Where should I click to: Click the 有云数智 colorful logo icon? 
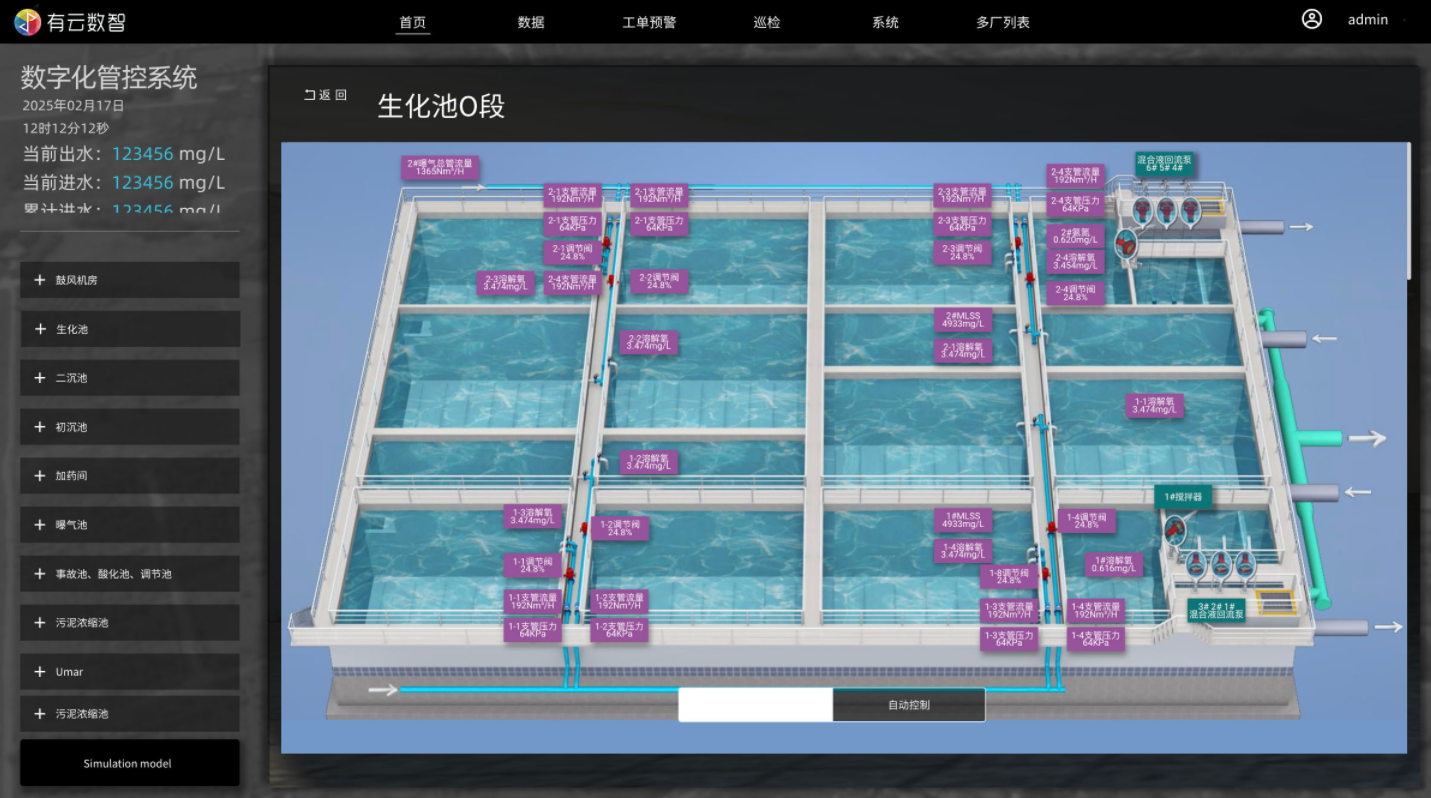coord(28,22)
